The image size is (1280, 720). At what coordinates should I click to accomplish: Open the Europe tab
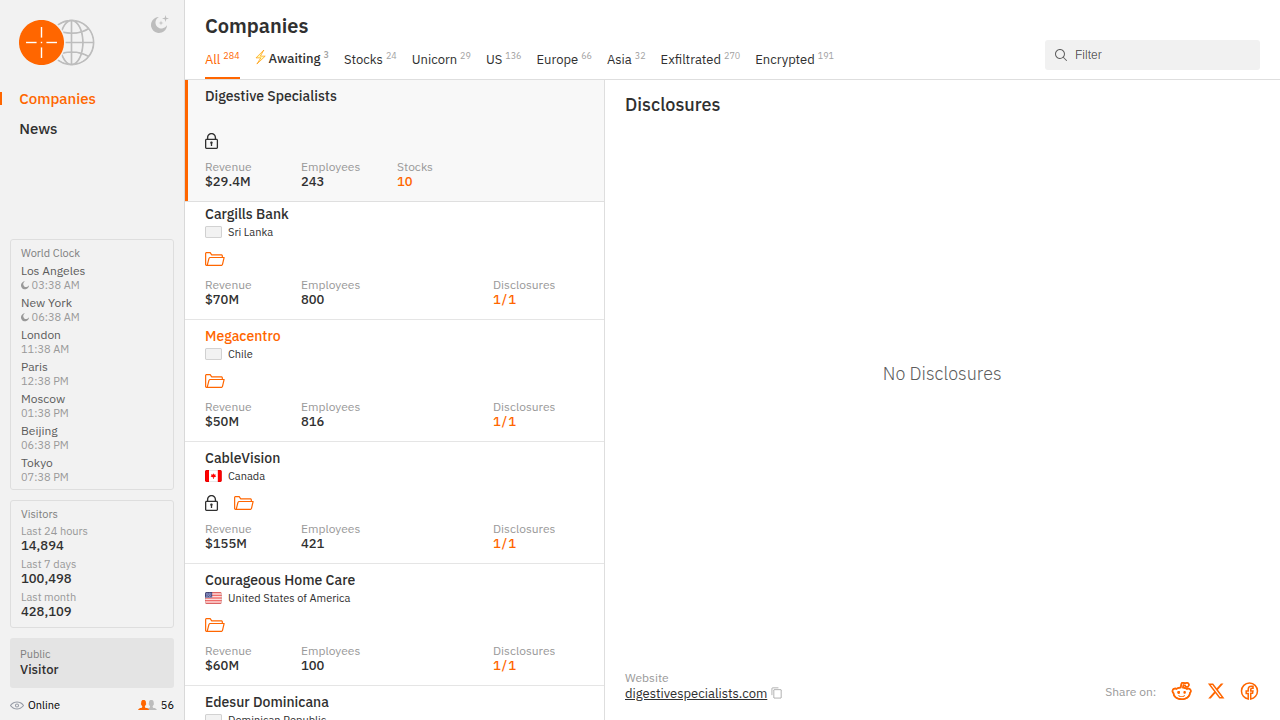click(x=564, y=59)
